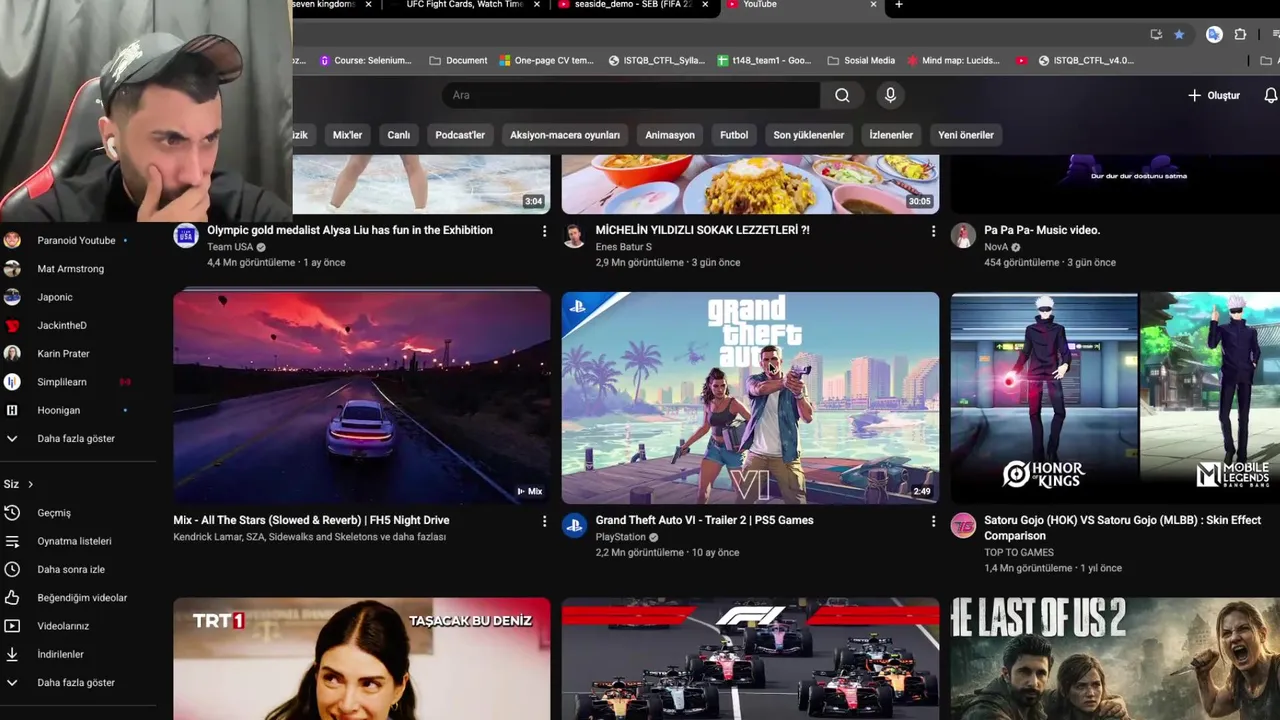Play the Satoru Gojo comparison thumbnail
This screenshot has height=720, width=1280.
tap(1115, 398)
